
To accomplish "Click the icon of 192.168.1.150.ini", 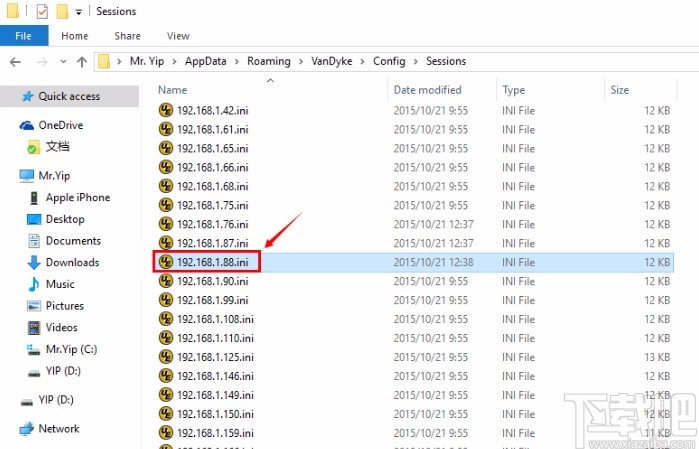I will pos(166,414).
